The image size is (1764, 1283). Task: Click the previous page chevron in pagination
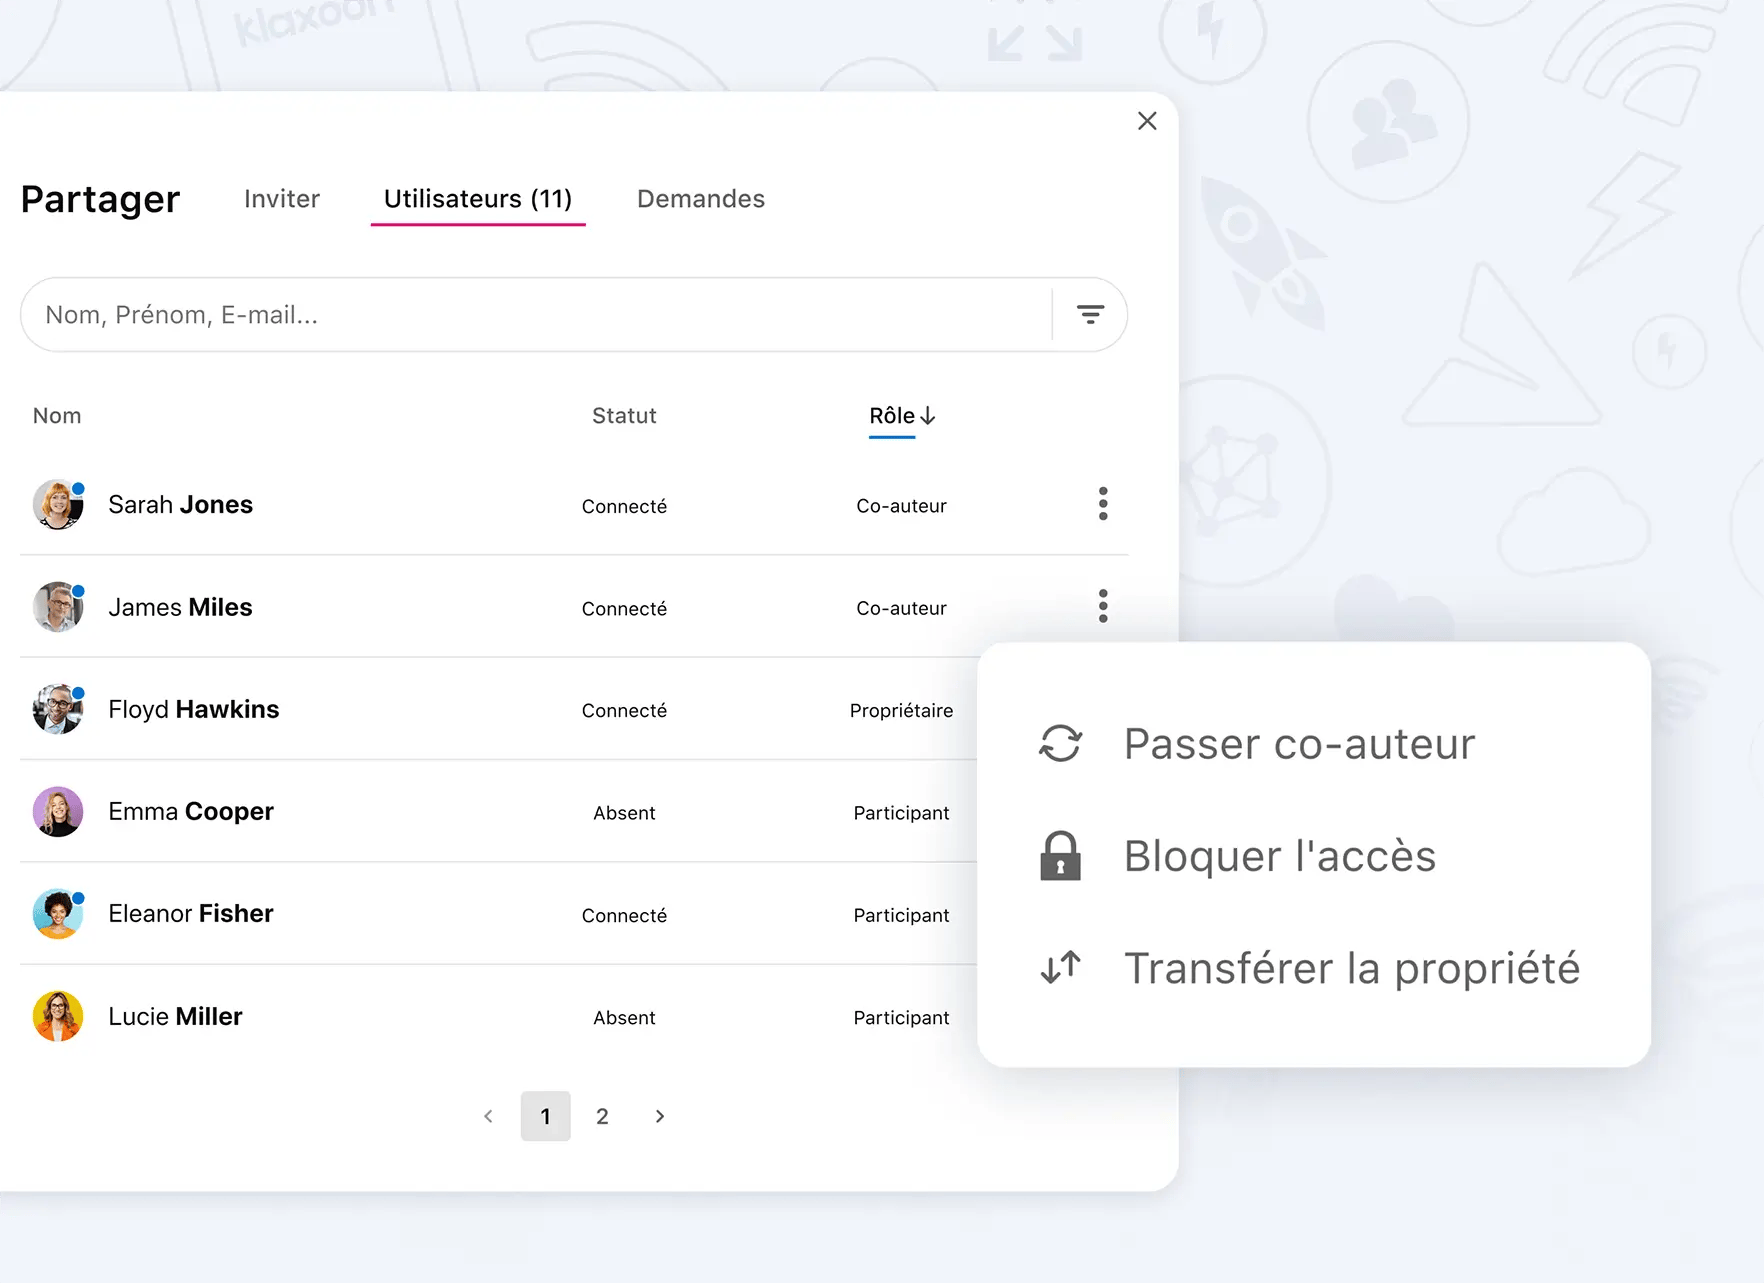488,1116
